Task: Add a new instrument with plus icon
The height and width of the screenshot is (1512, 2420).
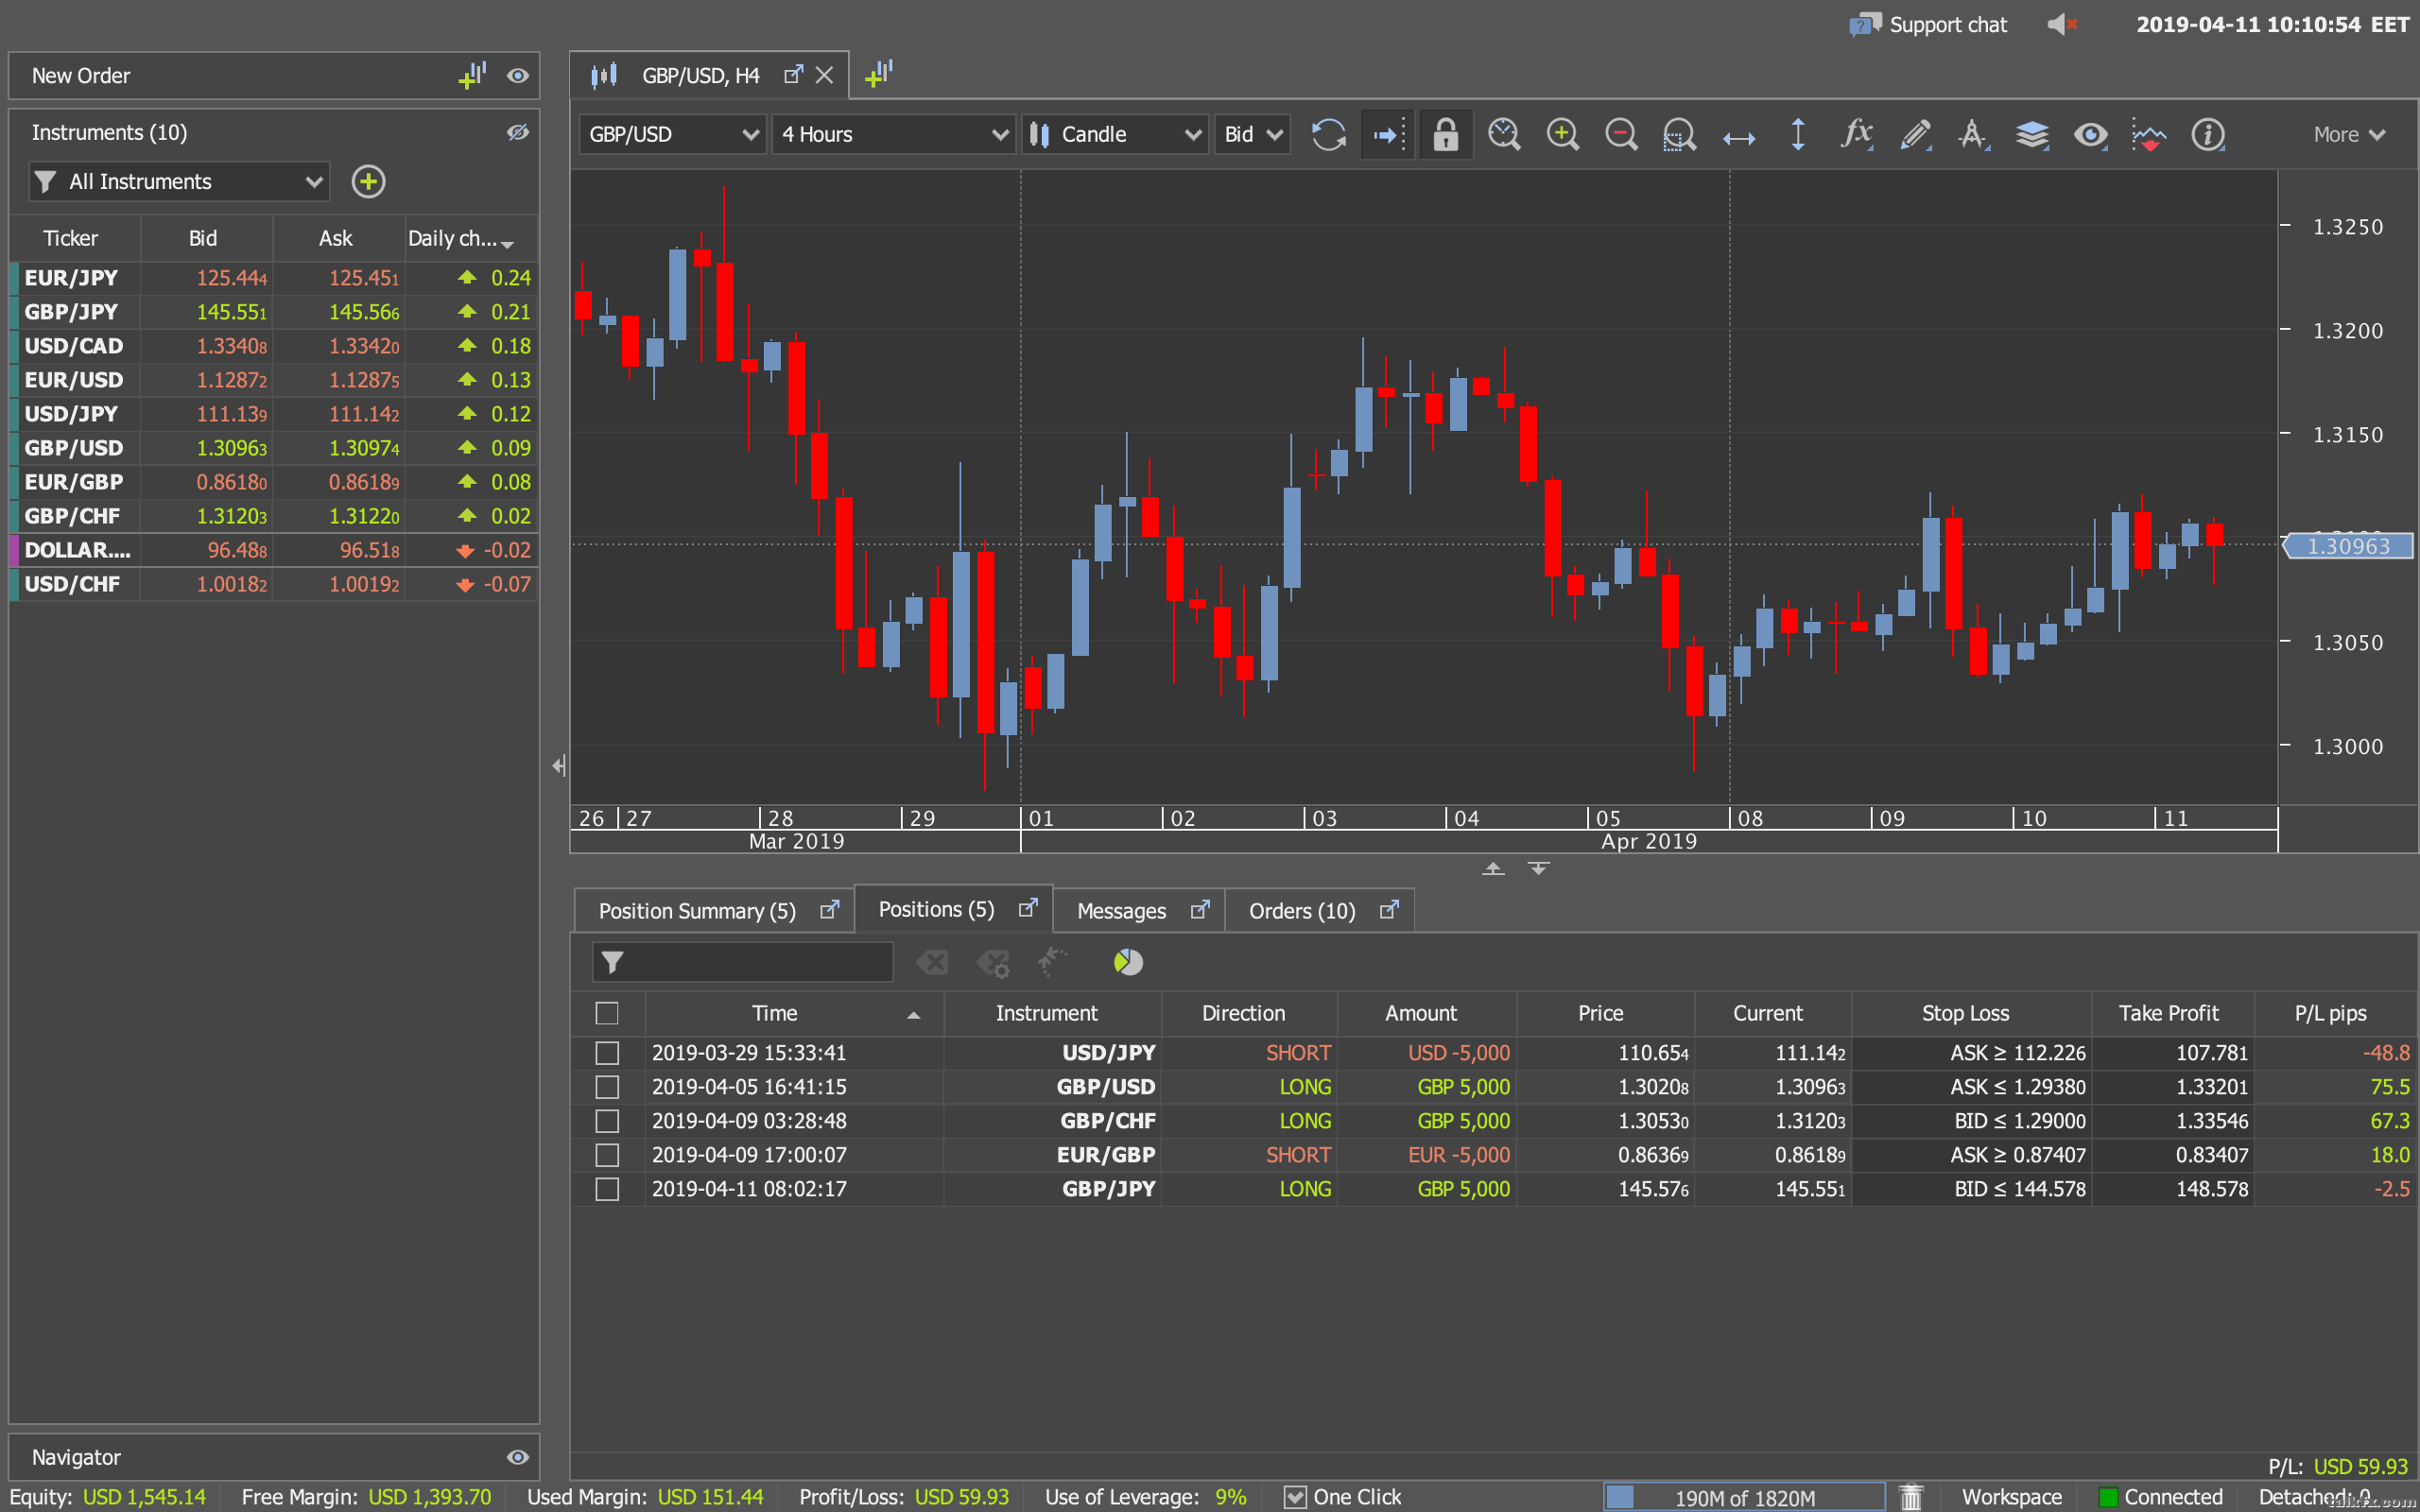Action: [368, 181]
